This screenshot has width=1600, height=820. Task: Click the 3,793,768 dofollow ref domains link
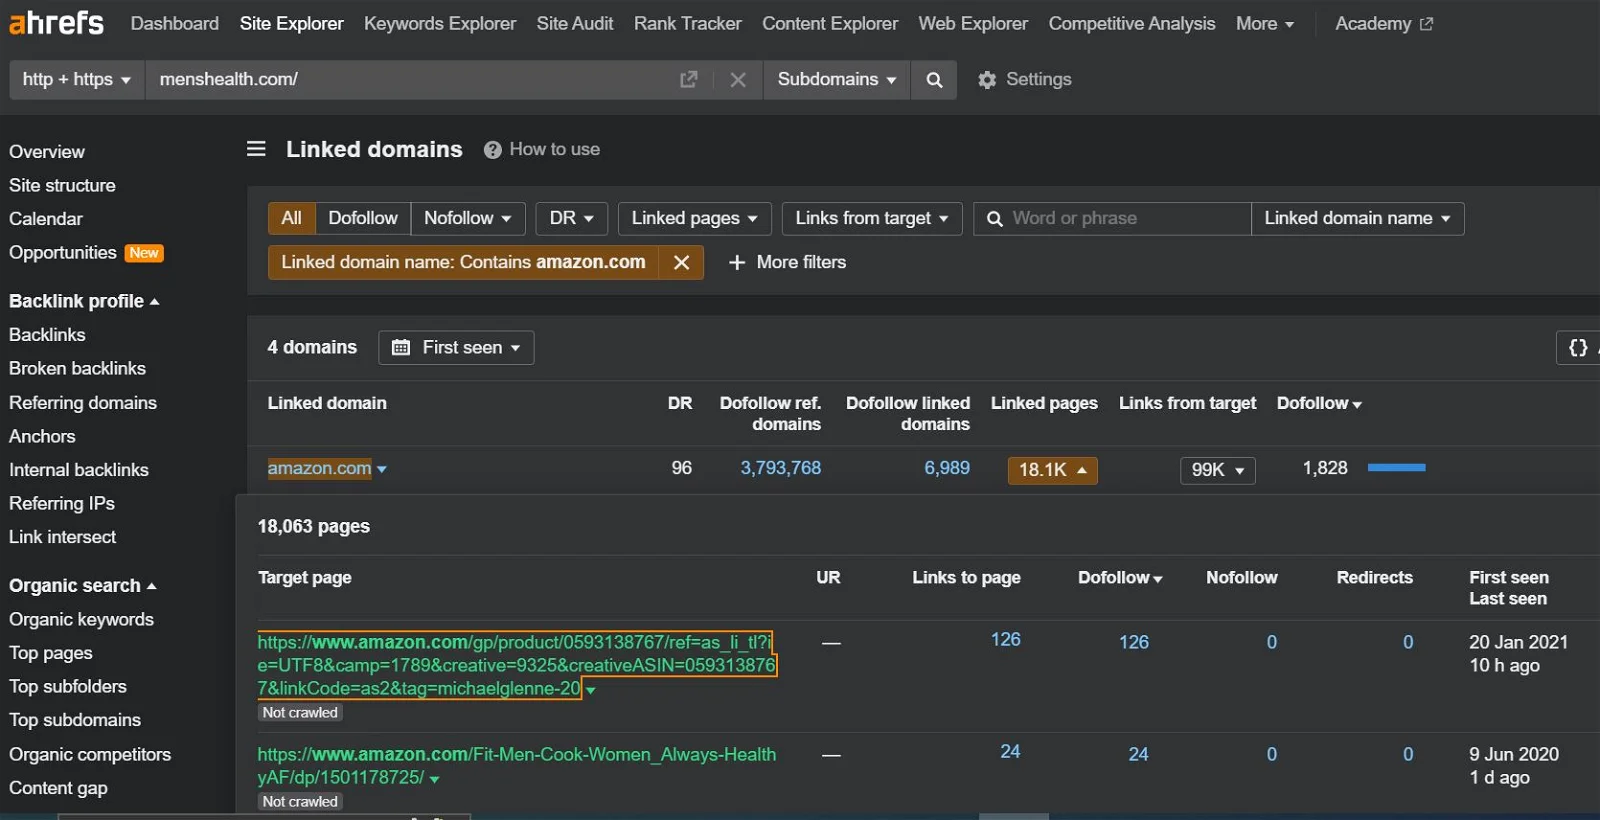780,468
